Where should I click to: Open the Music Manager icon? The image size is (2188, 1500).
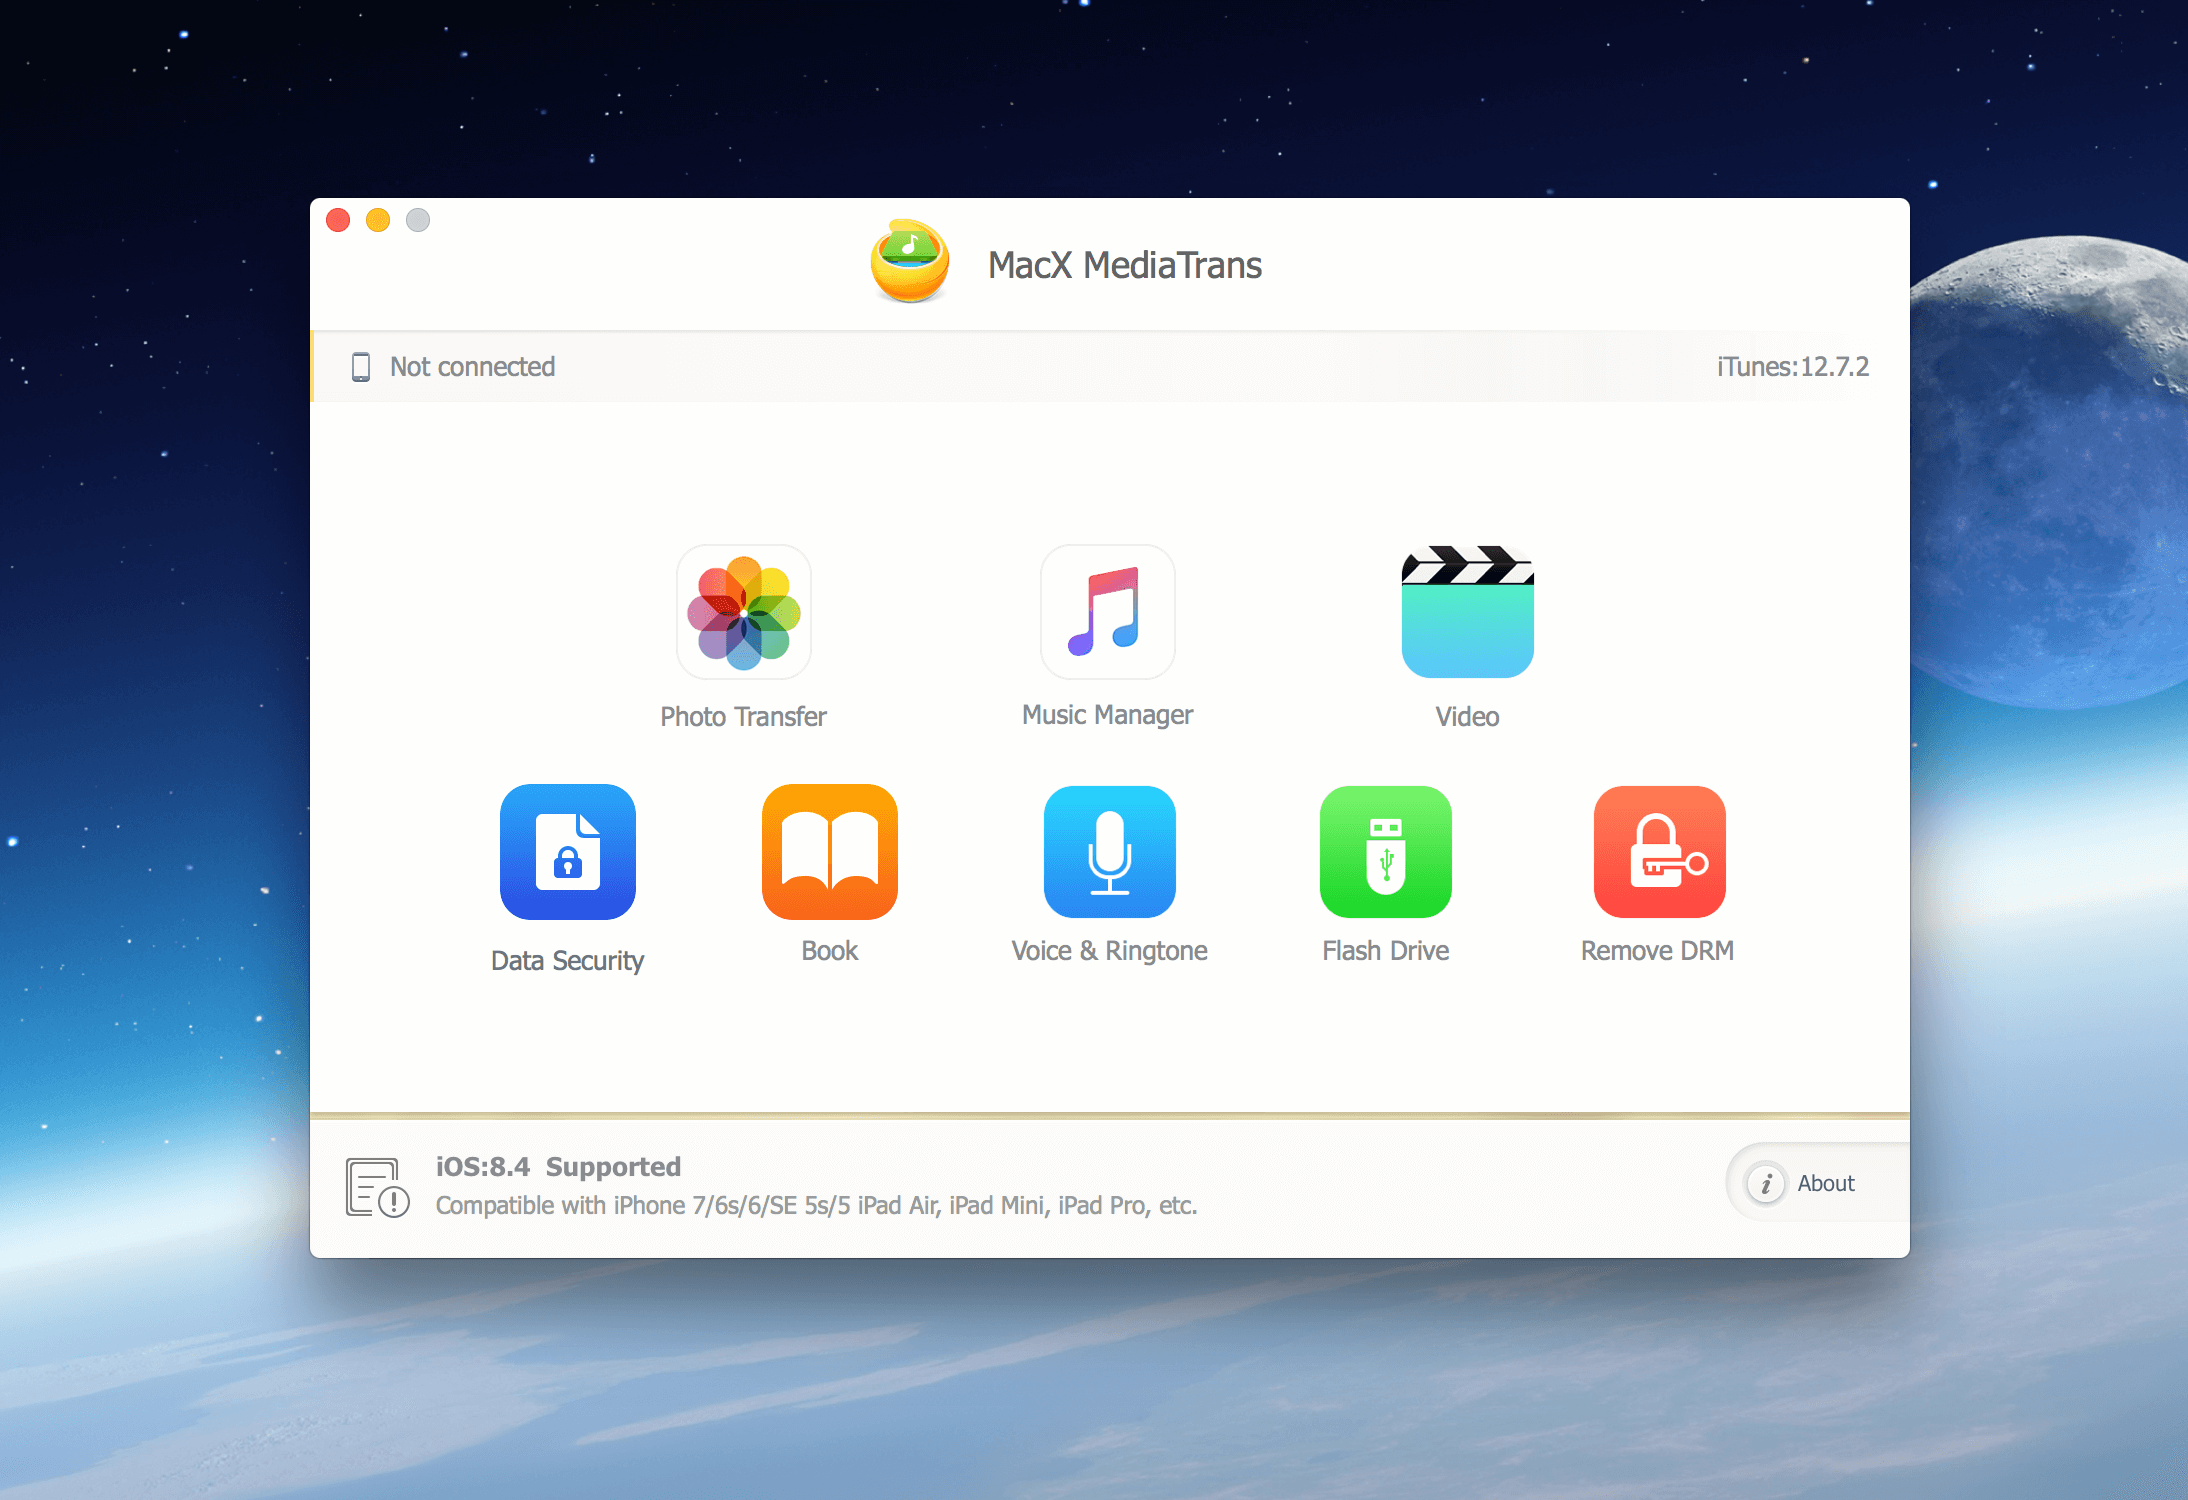point(1107,612)
